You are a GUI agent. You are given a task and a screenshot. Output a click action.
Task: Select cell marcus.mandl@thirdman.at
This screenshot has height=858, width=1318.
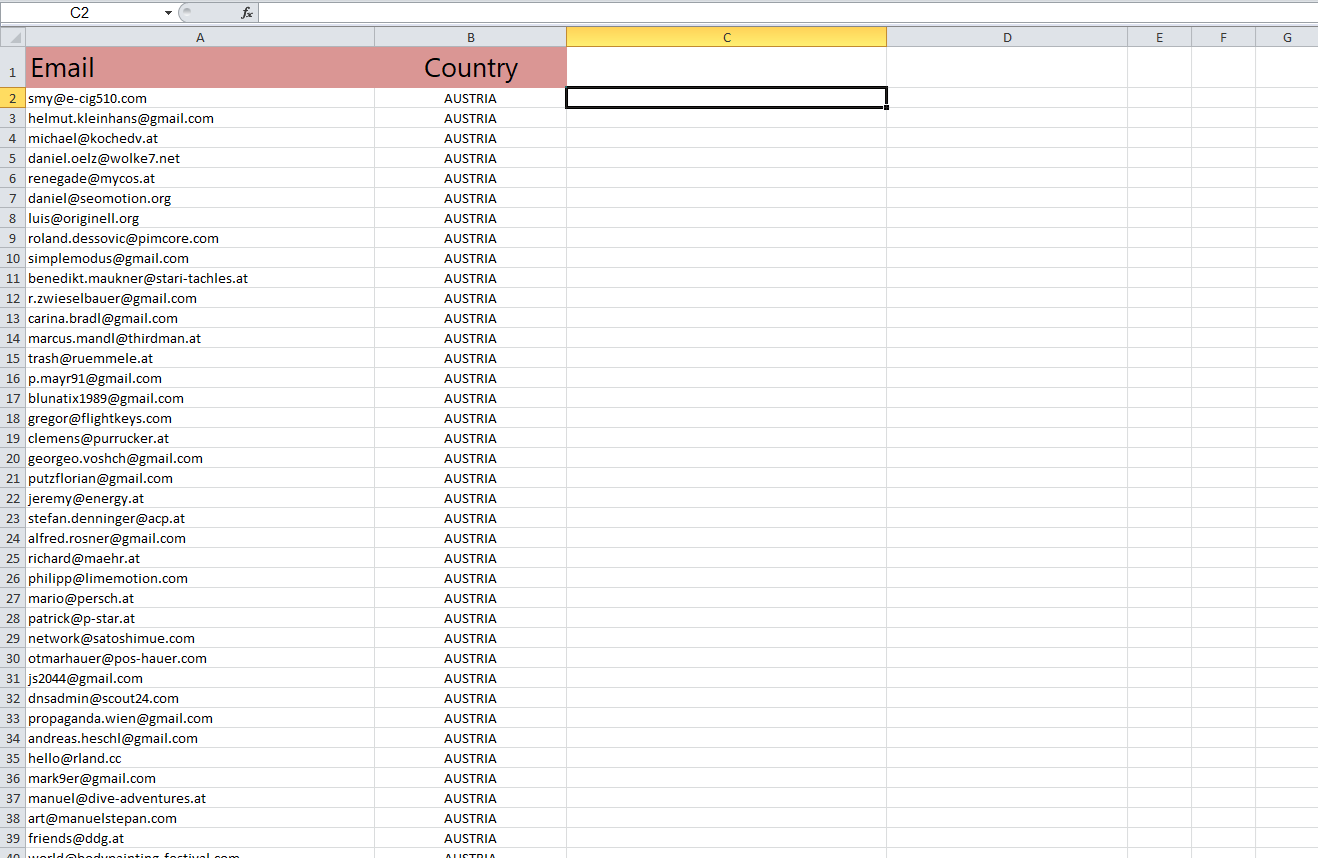[x=200, y=338]
